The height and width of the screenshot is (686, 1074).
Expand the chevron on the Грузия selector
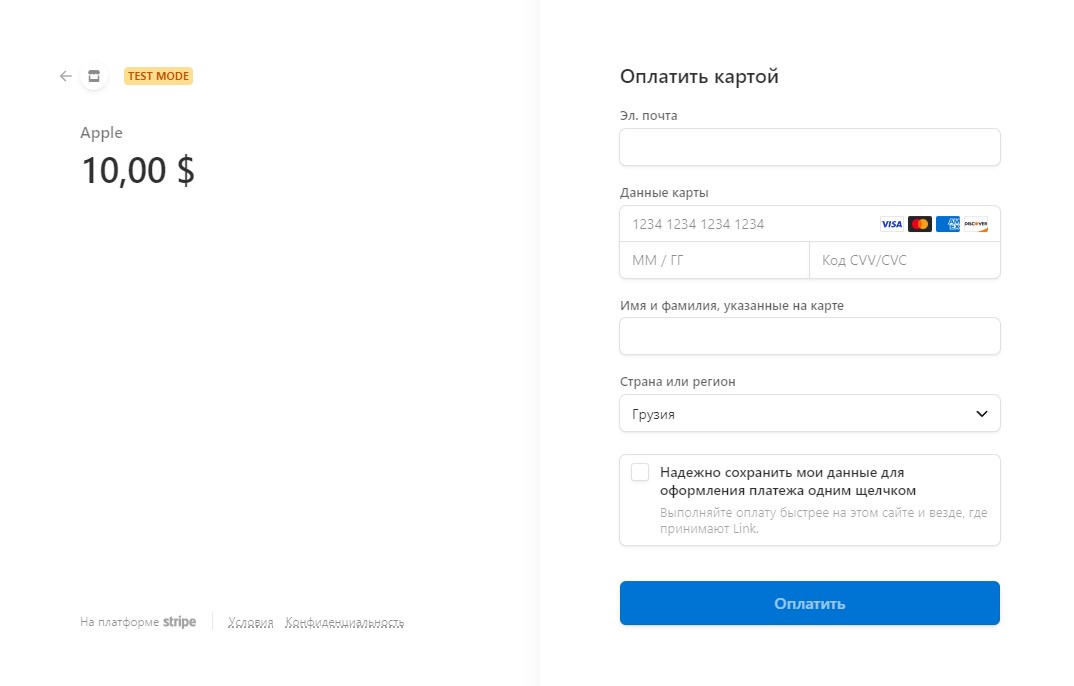coord(980,413)
